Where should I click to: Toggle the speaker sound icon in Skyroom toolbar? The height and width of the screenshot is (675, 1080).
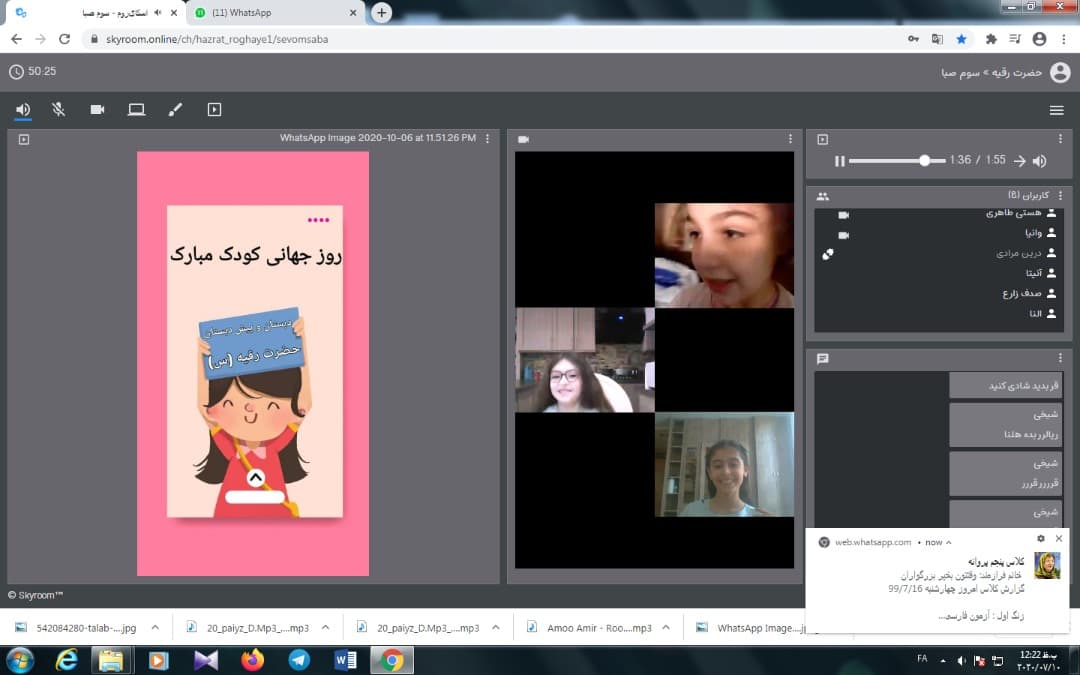pos(23,110)
